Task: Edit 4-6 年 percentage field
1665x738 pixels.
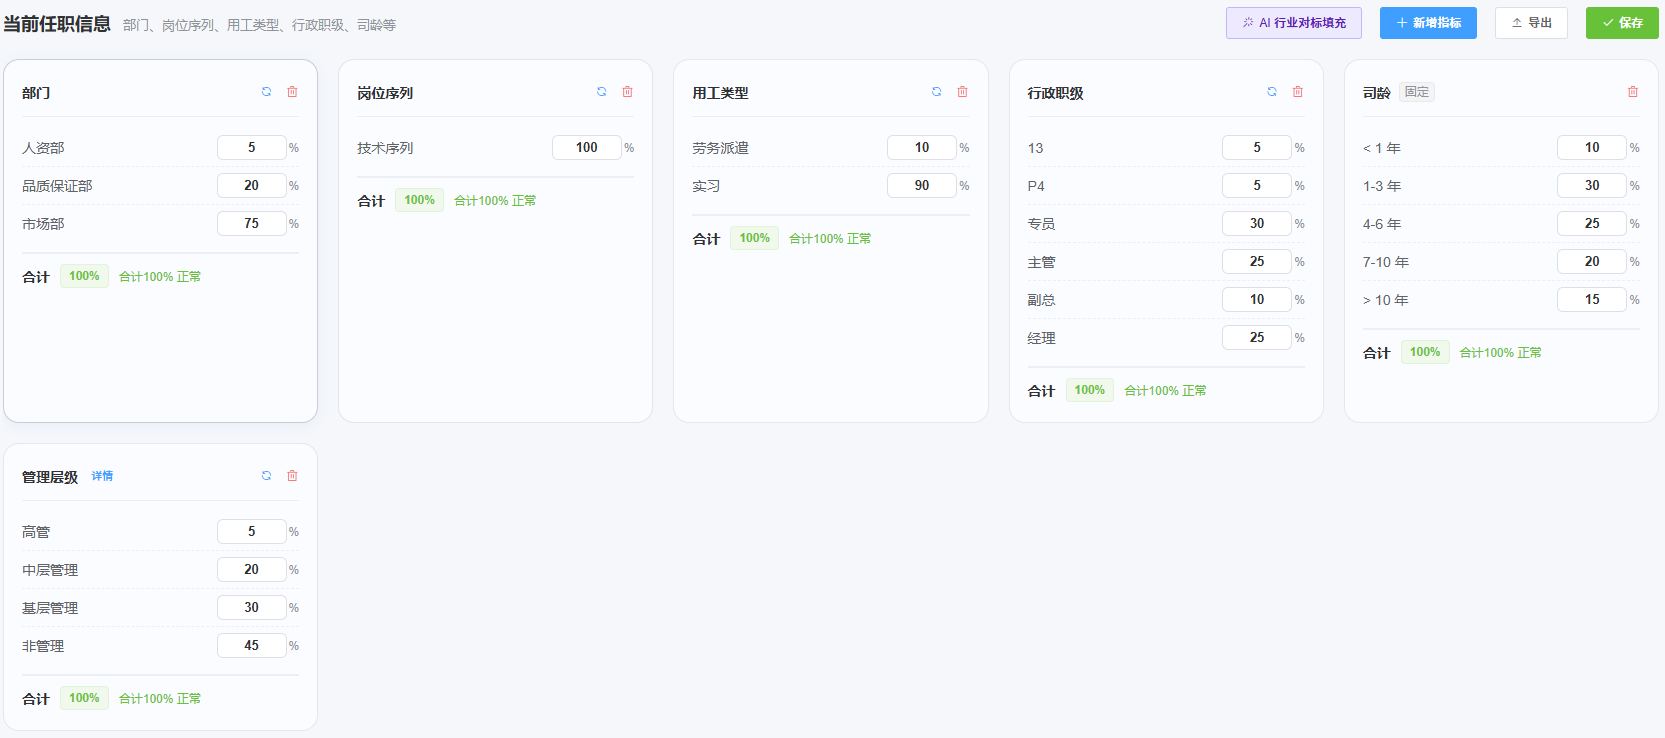Action: pos(1592,224)
